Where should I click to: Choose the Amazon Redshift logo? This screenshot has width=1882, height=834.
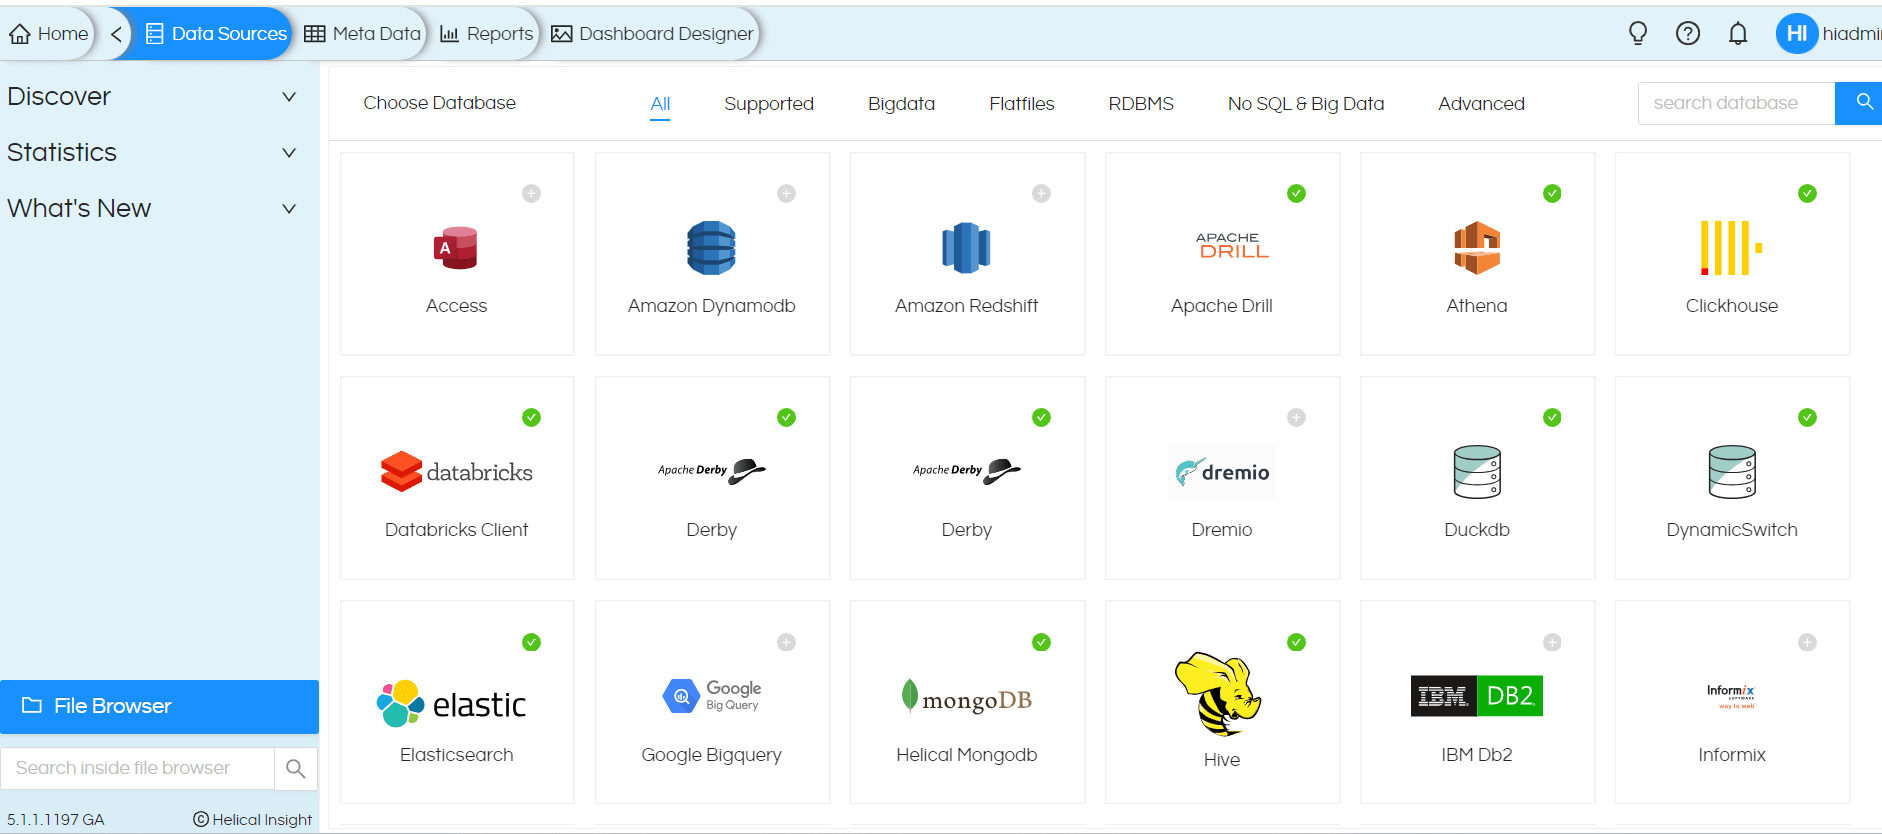coord(966,248)
